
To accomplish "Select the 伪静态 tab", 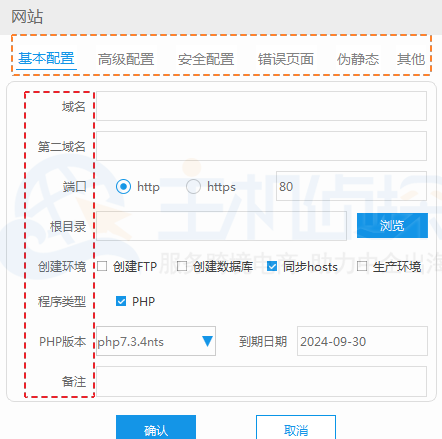I will (358, 59).
